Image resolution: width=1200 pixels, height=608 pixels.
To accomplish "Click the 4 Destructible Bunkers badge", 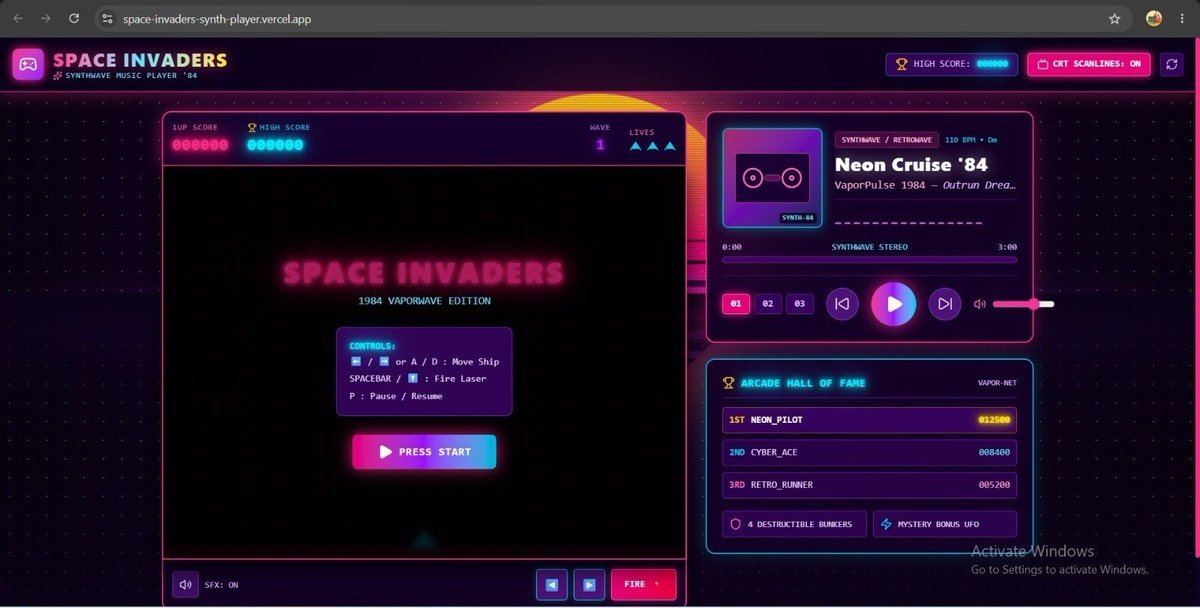I will (x=794, y=524).
